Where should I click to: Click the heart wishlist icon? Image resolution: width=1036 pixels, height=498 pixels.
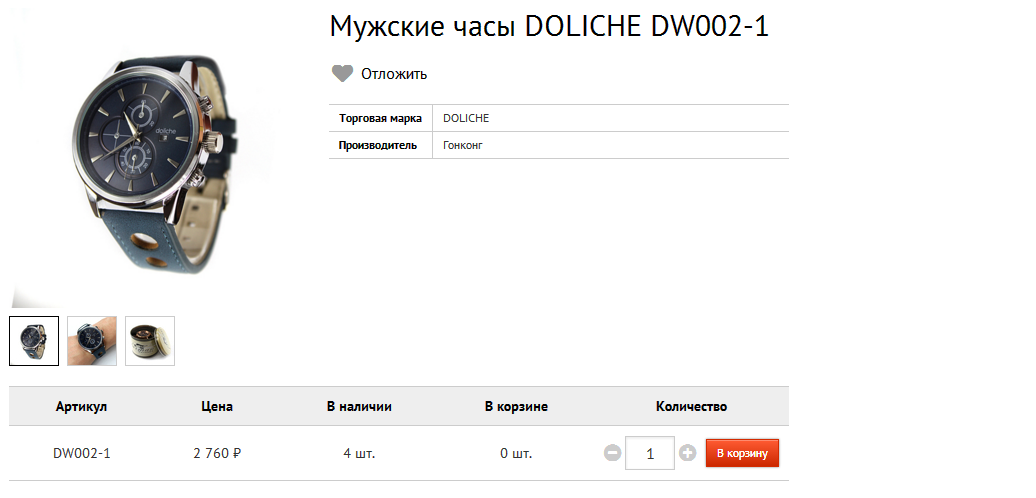click(342, 73)
